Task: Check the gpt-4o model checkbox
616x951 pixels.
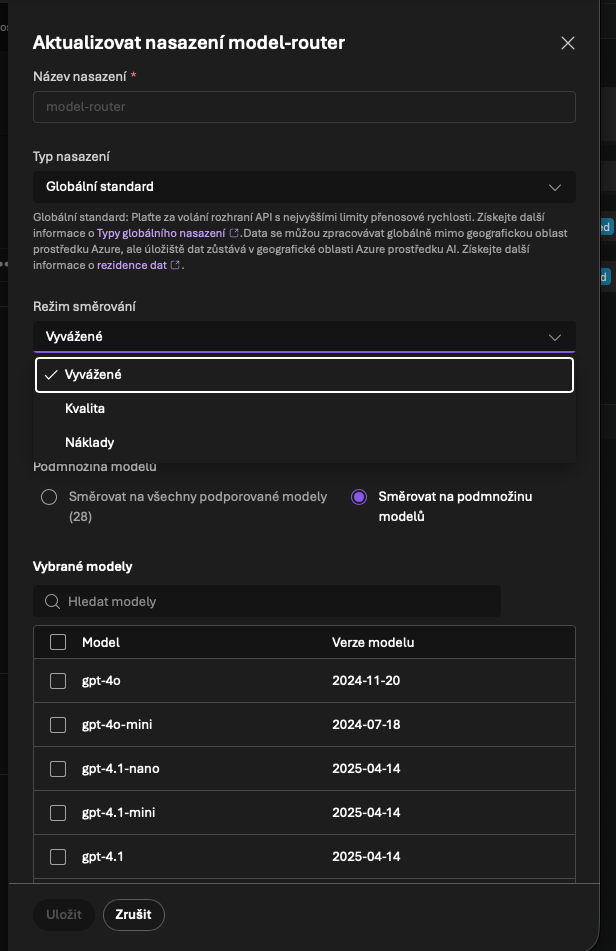Action: 58,680
